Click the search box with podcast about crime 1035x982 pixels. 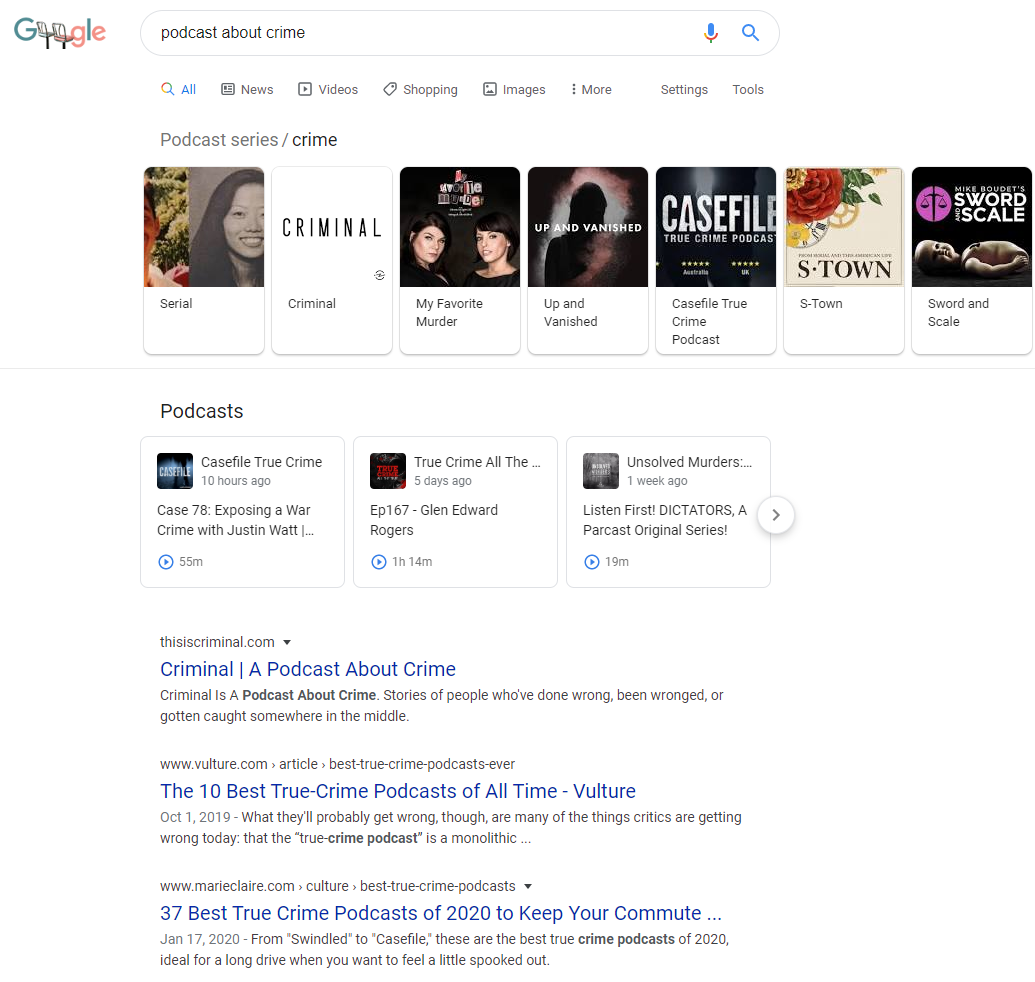click(420, 33)
